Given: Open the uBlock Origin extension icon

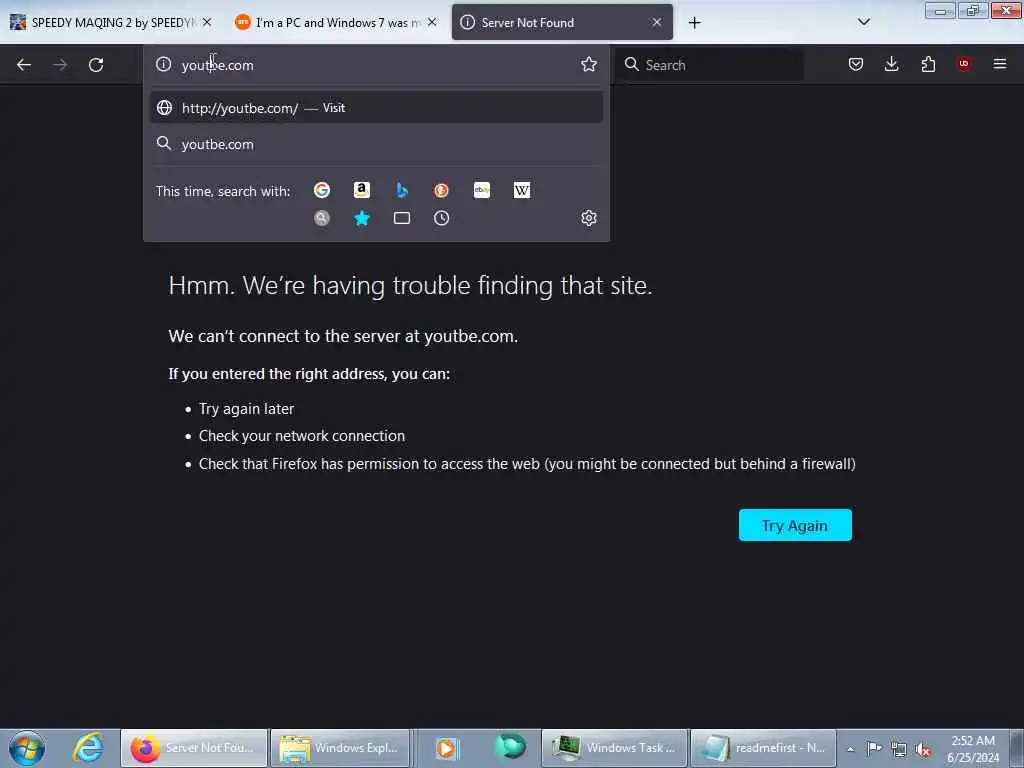Looking at the screenshot, I should click(963, 64).
